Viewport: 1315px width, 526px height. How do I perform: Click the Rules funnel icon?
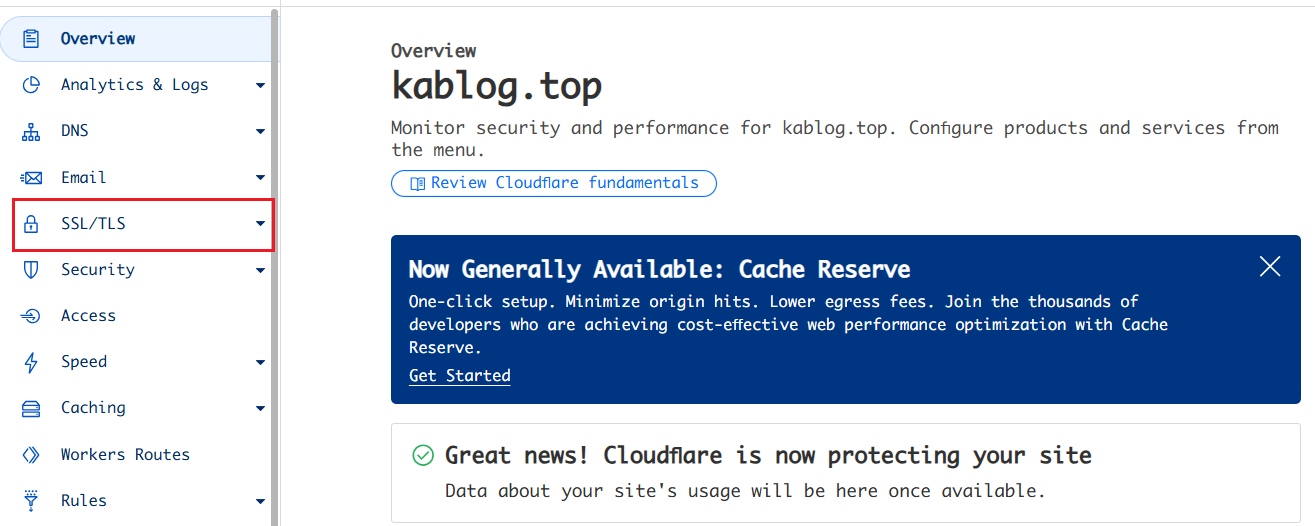click(31, 500)
